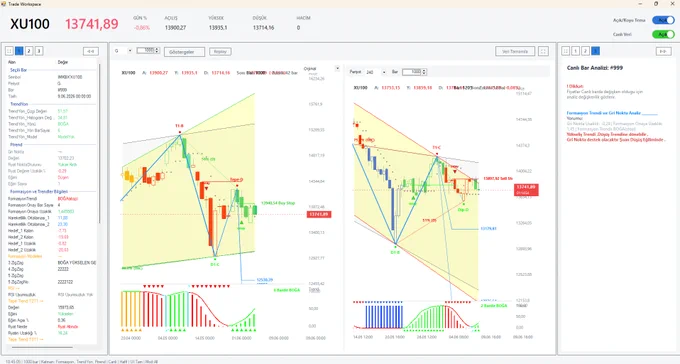
Task: Switch to right panel tab 1
Action: click(x=575, y=51)
